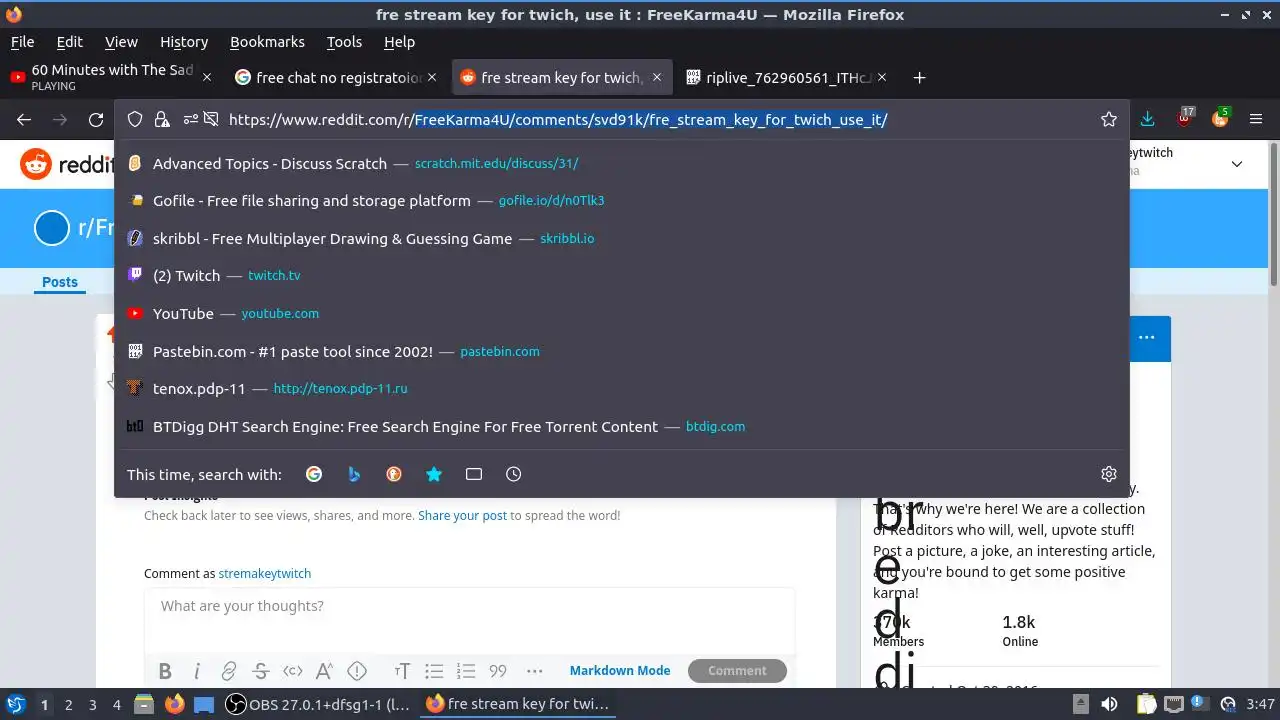
Task: Select the Advanced Topics Discuss Scratch suggestion
Action: 622,163
